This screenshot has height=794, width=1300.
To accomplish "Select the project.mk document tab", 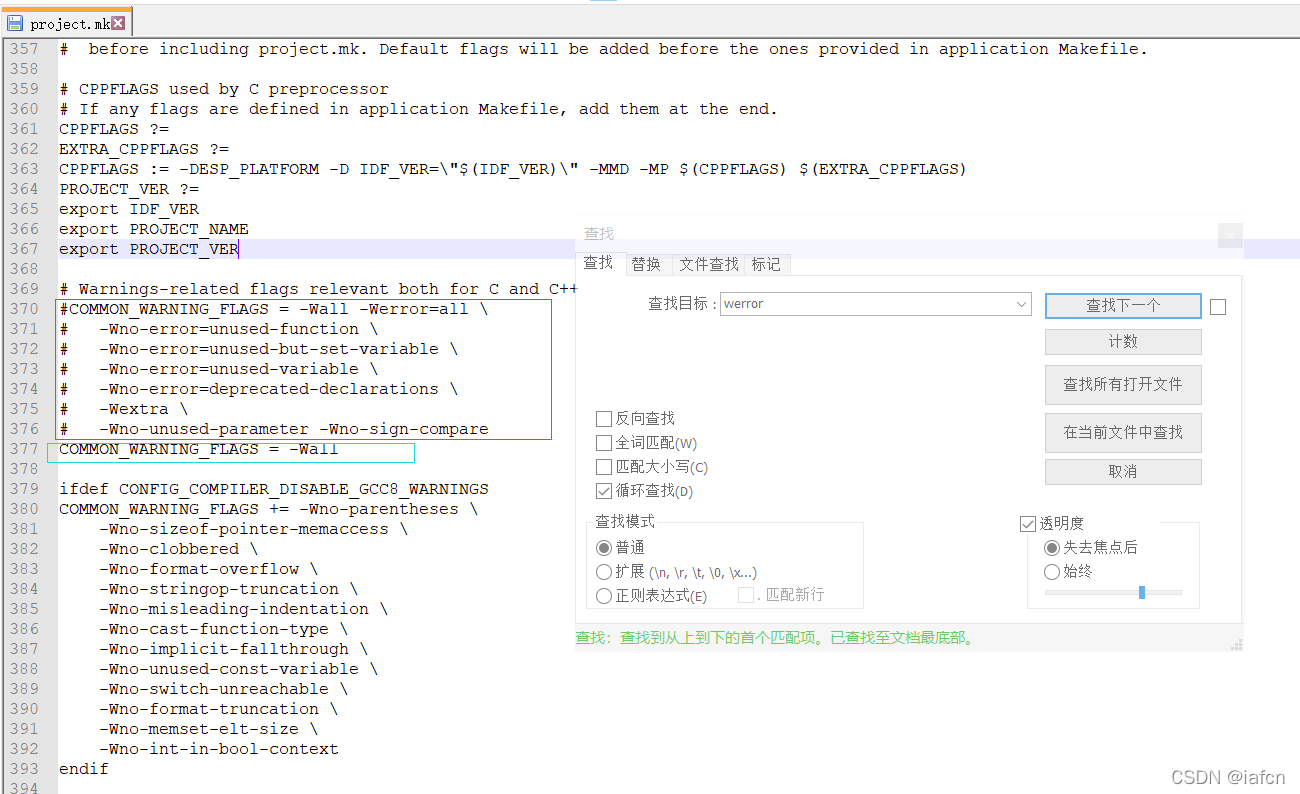I will [67, 23].
